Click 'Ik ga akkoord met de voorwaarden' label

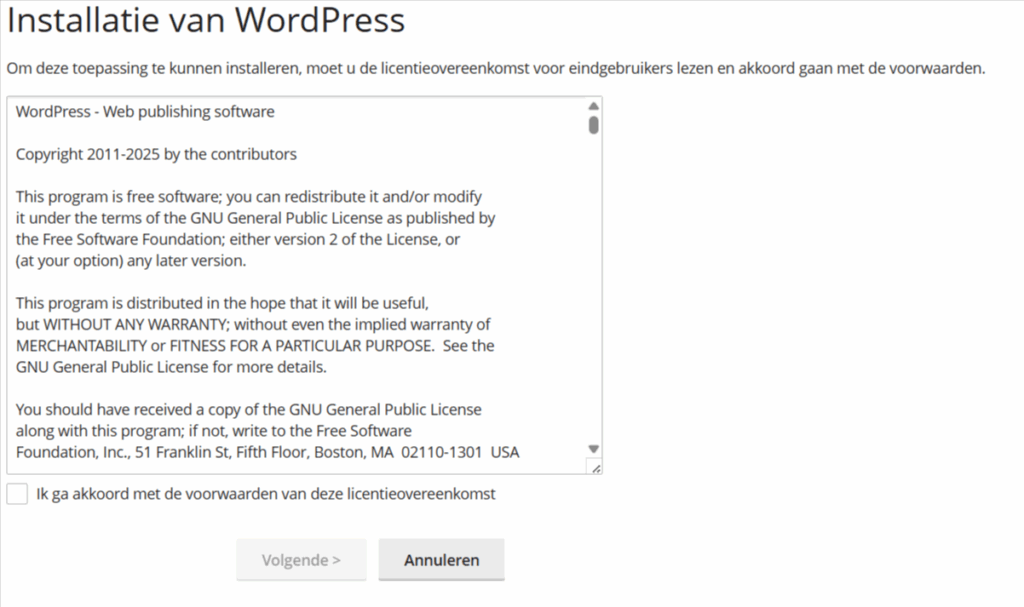266,494
